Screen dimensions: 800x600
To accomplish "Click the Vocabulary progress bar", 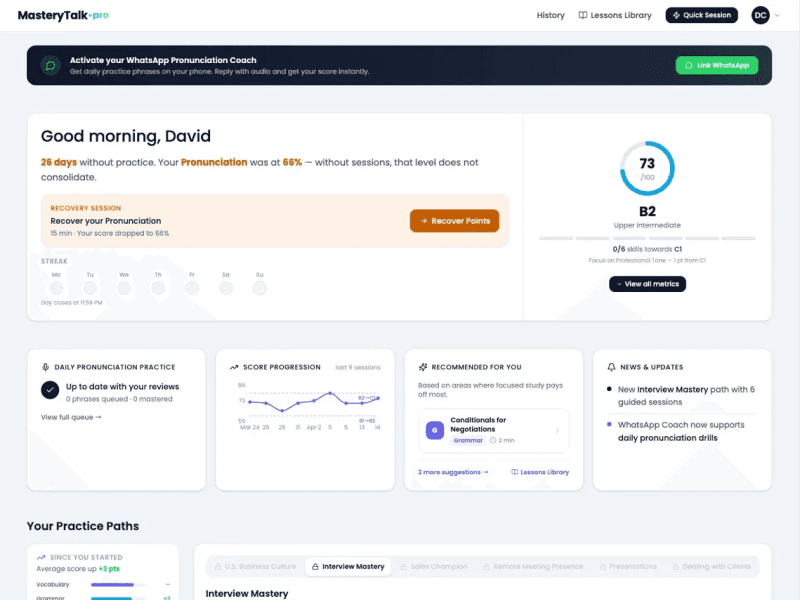I will click(x=118, y=585).
